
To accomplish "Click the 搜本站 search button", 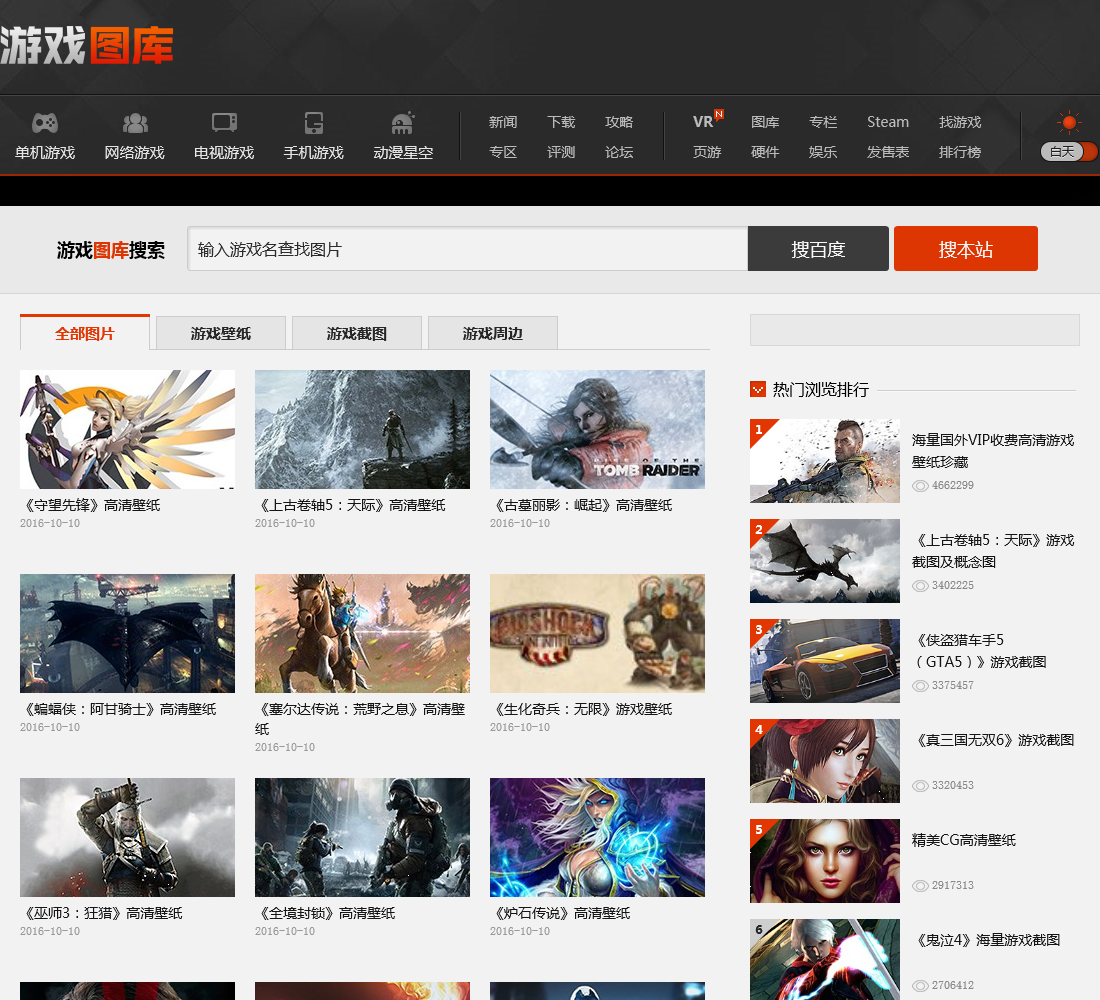I will click(965, 248).
